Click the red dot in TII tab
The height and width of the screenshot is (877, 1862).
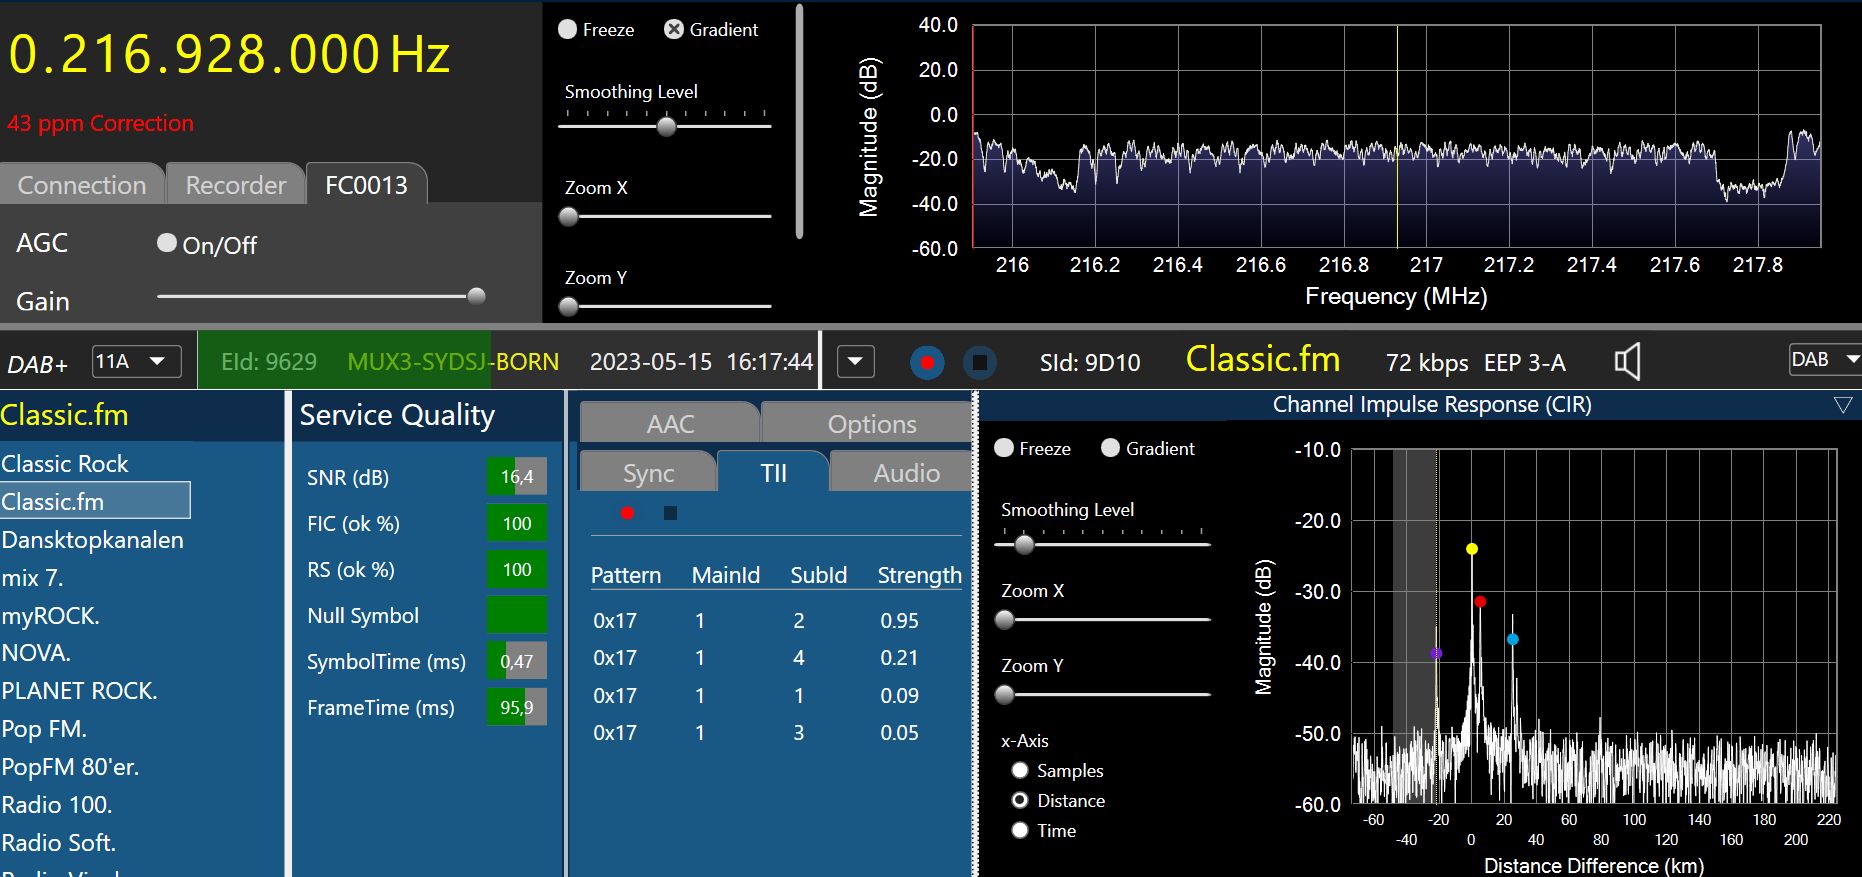tap(627, 513)
